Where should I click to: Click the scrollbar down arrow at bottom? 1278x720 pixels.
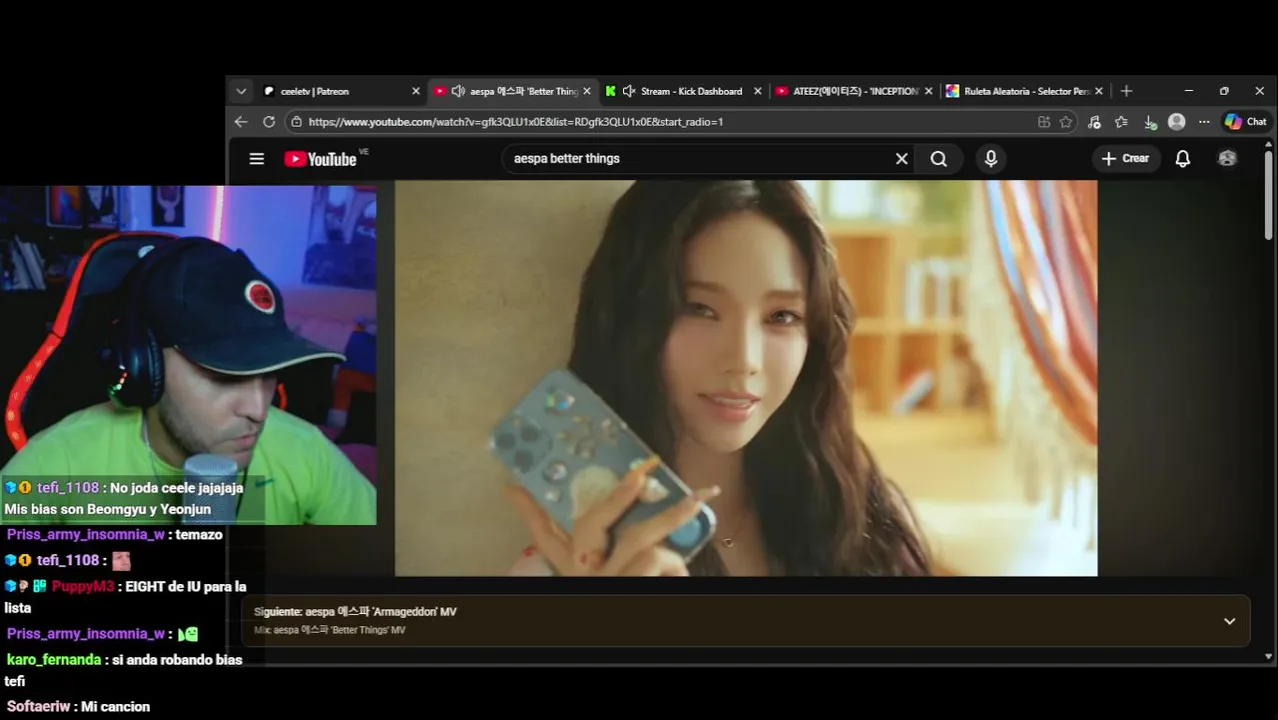tap(1268, 657)
